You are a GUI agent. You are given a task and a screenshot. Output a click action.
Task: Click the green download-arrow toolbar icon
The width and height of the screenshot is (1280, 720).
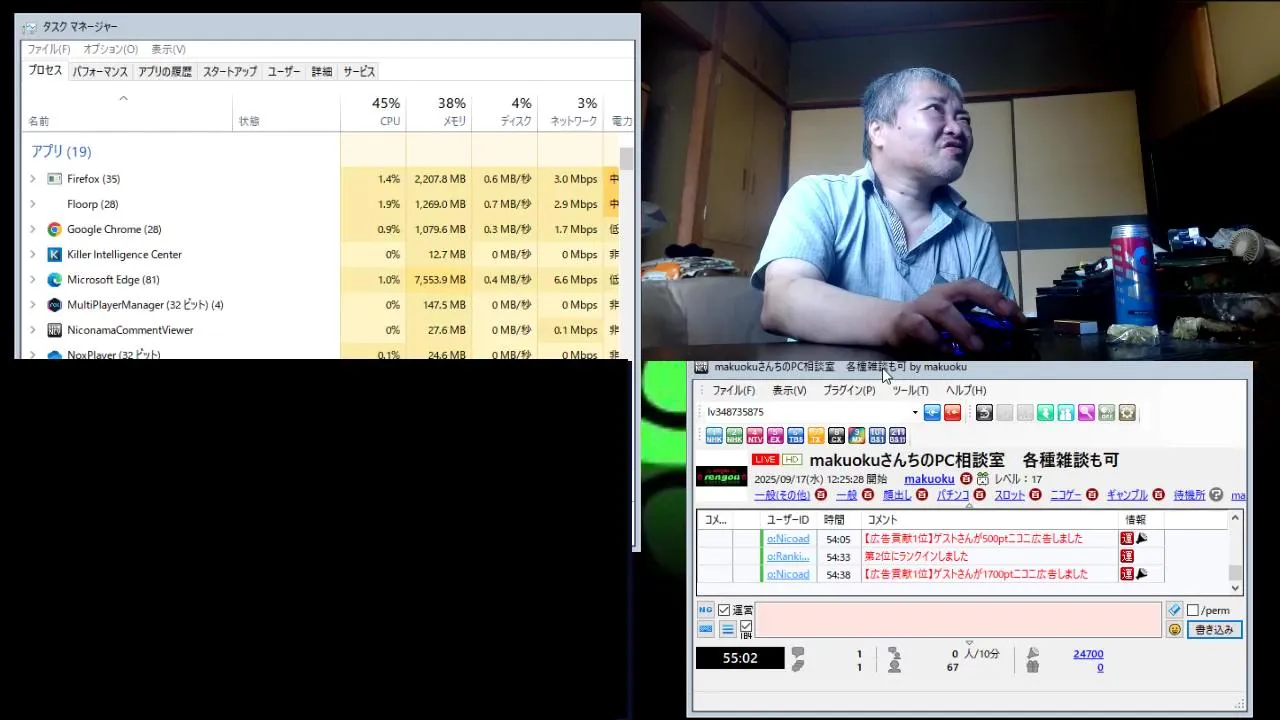point(1045,413)
